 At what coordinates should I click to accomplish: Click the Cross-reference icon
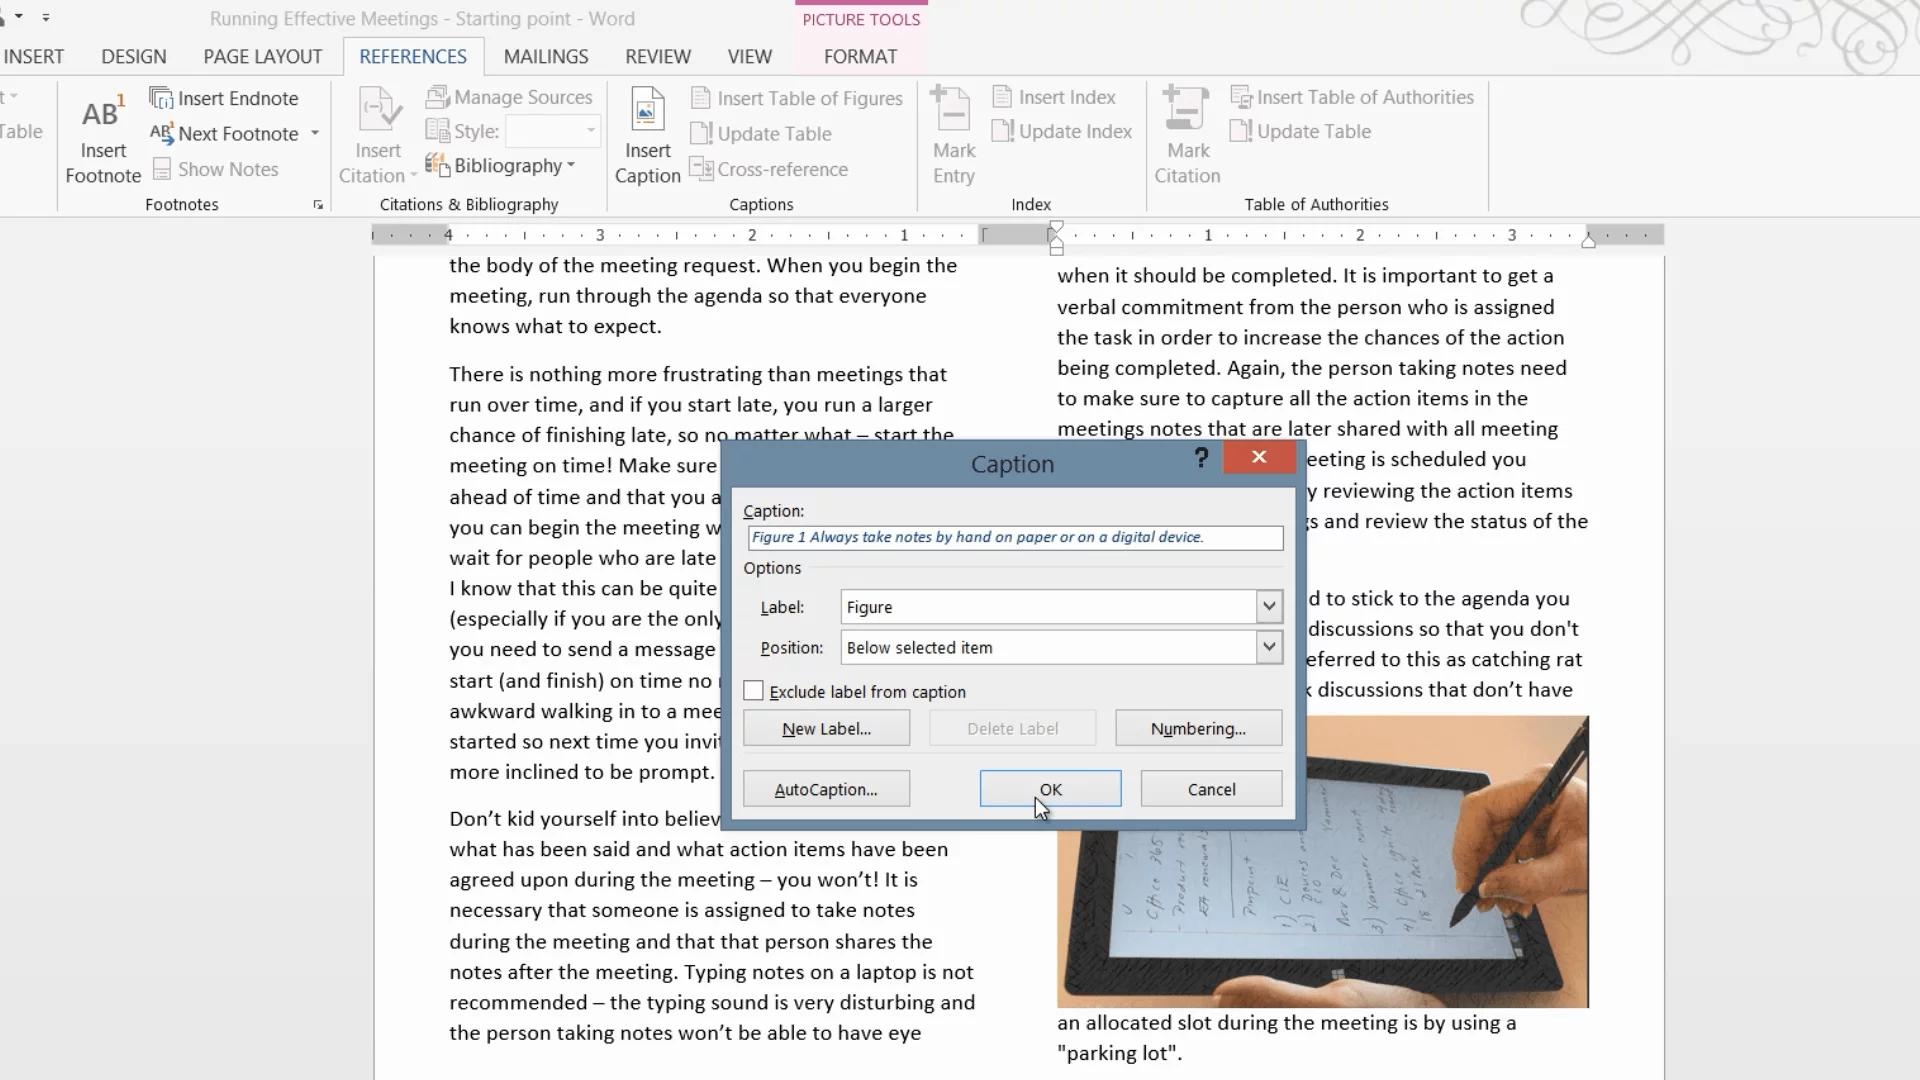pos(701,169)
